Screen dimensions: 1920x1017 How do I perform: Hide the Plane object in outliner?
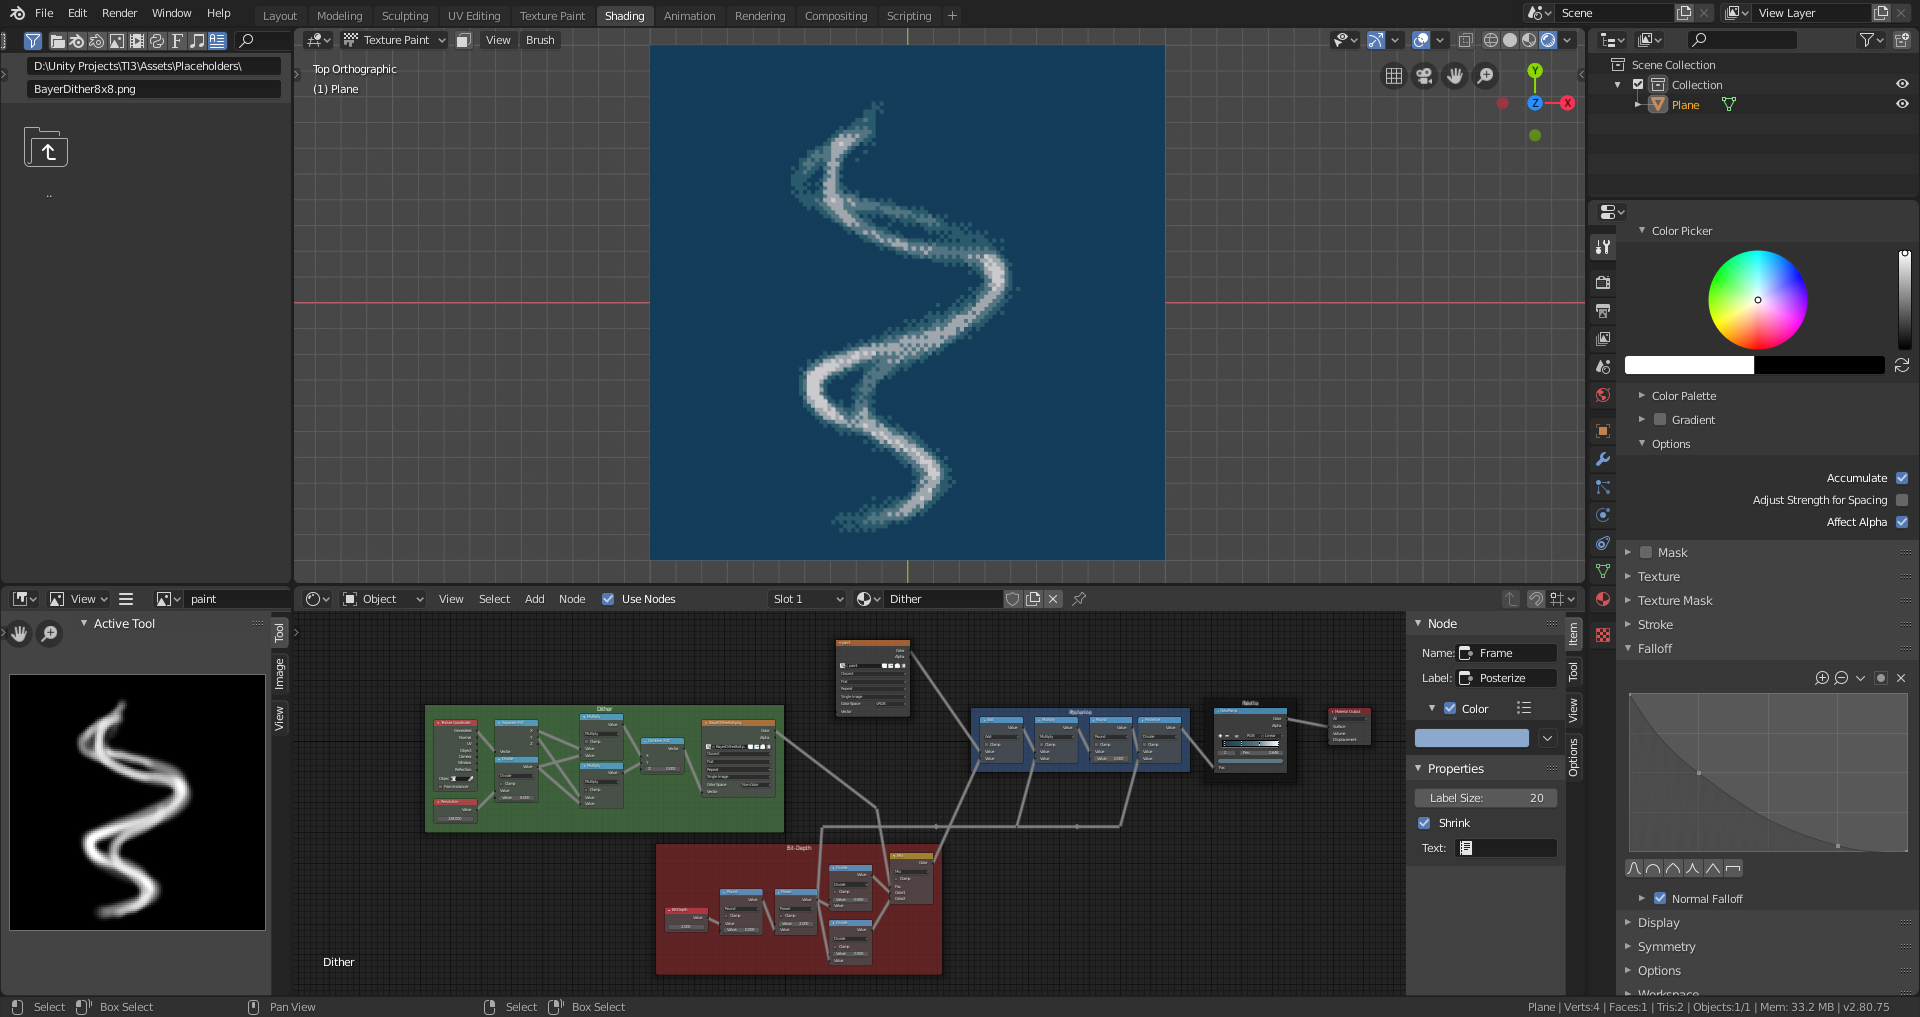pos(1902,105)
